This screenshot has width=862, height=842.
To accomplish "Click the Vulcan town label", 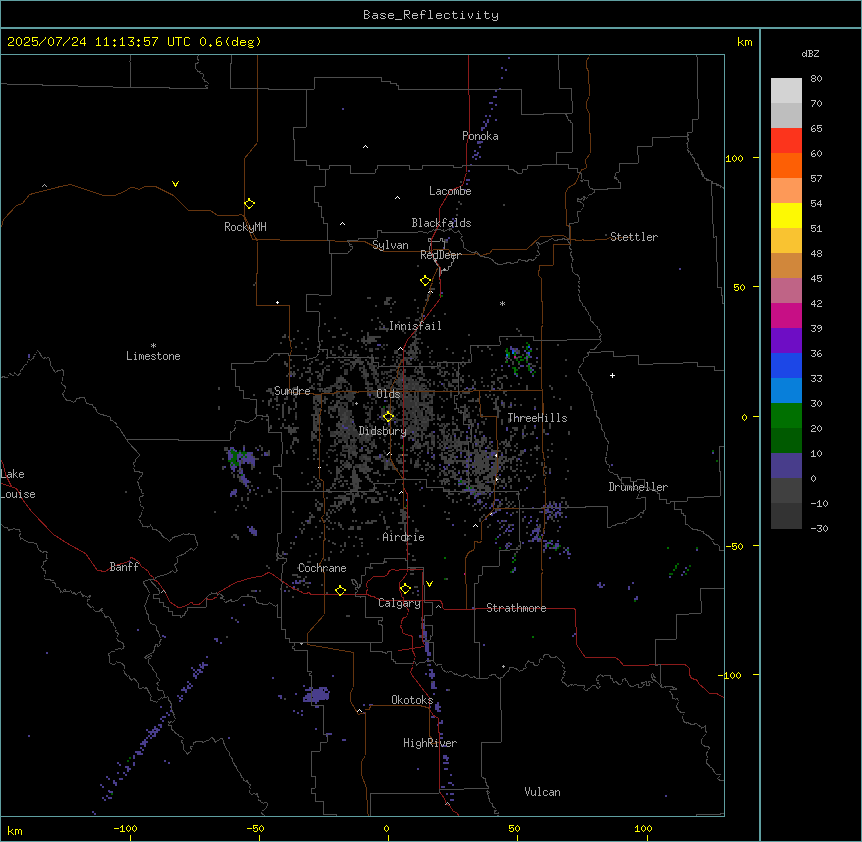I will click(543, 792).
